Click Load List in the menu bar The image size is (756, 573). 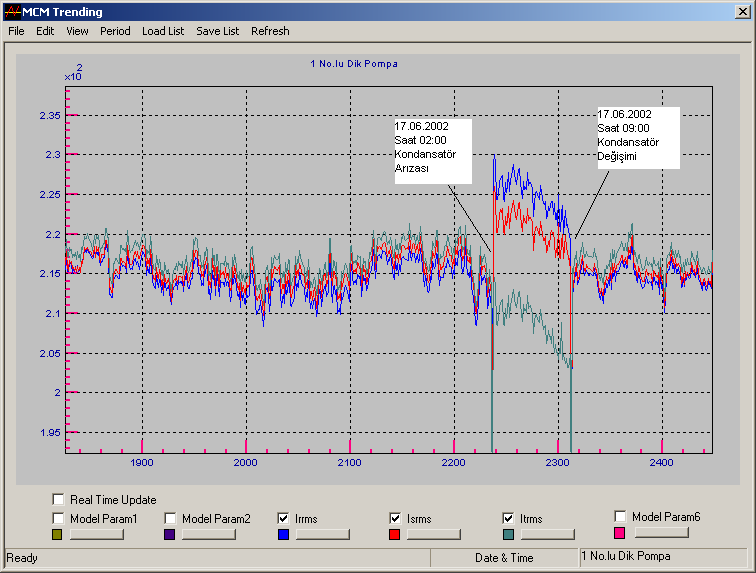tap(163, 31)
